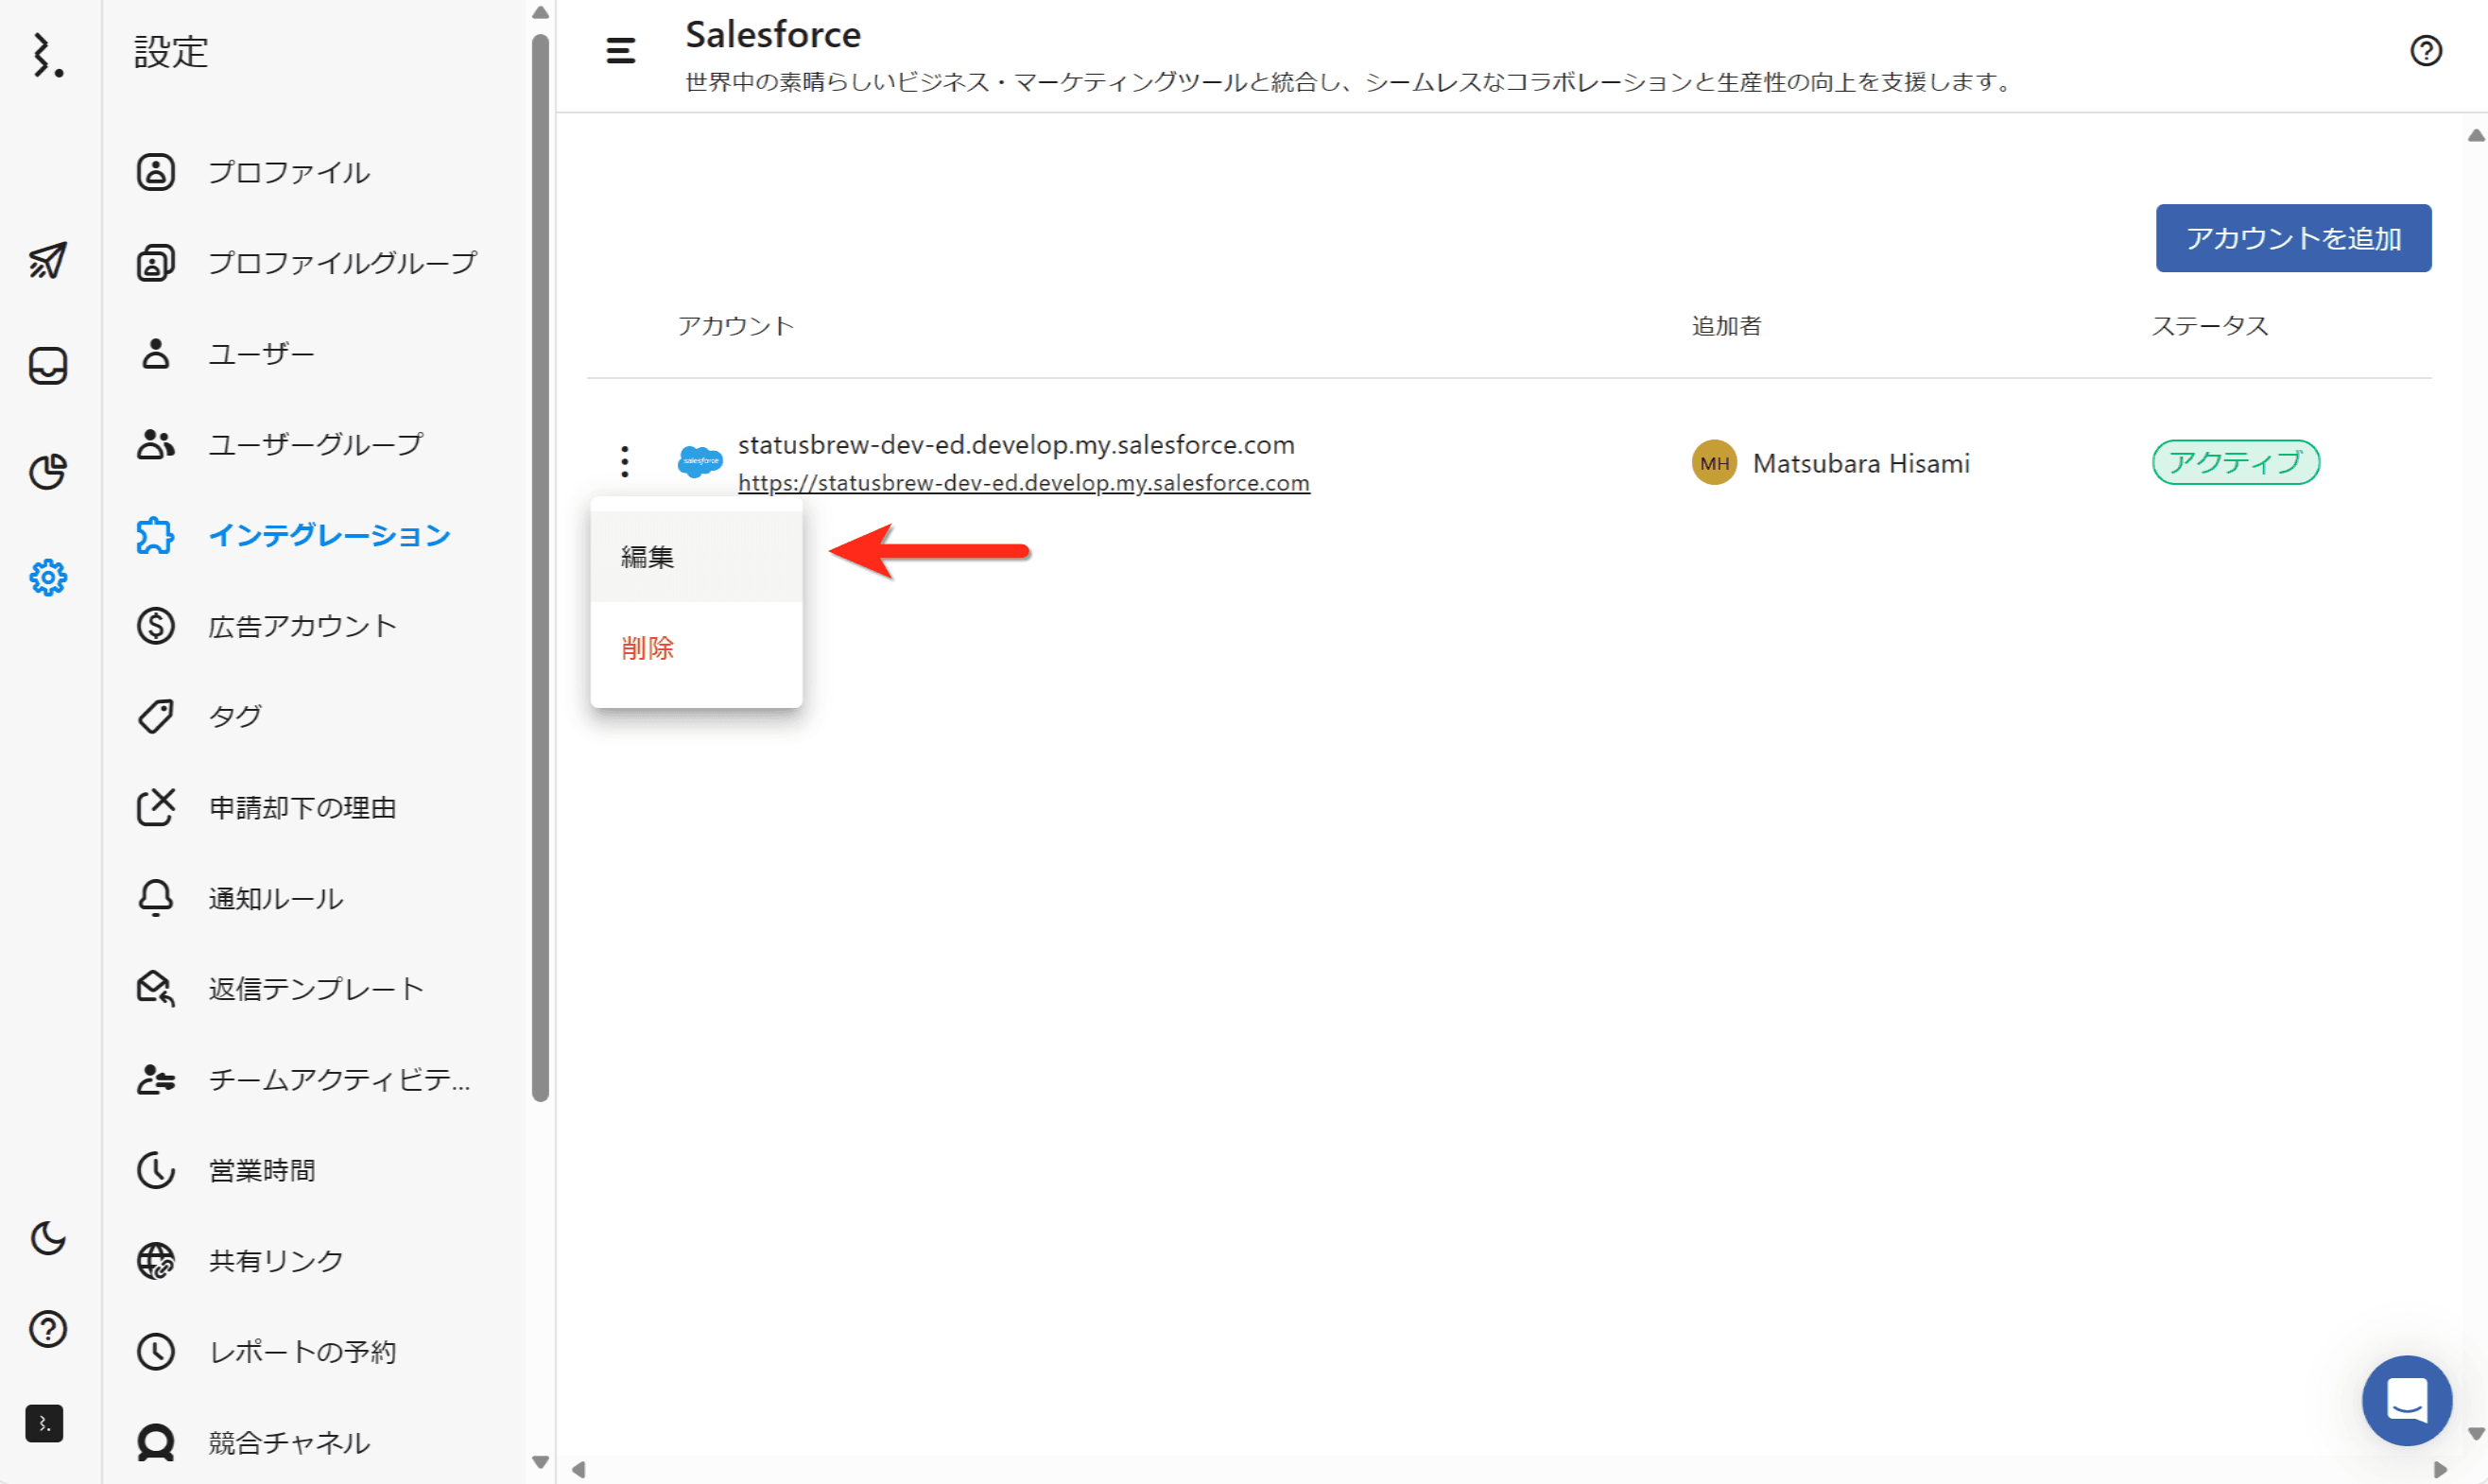The height and width of the screenshot is (1484, 2488).
Task: Open プロファイルグループ settings
Action: (342, 263)
